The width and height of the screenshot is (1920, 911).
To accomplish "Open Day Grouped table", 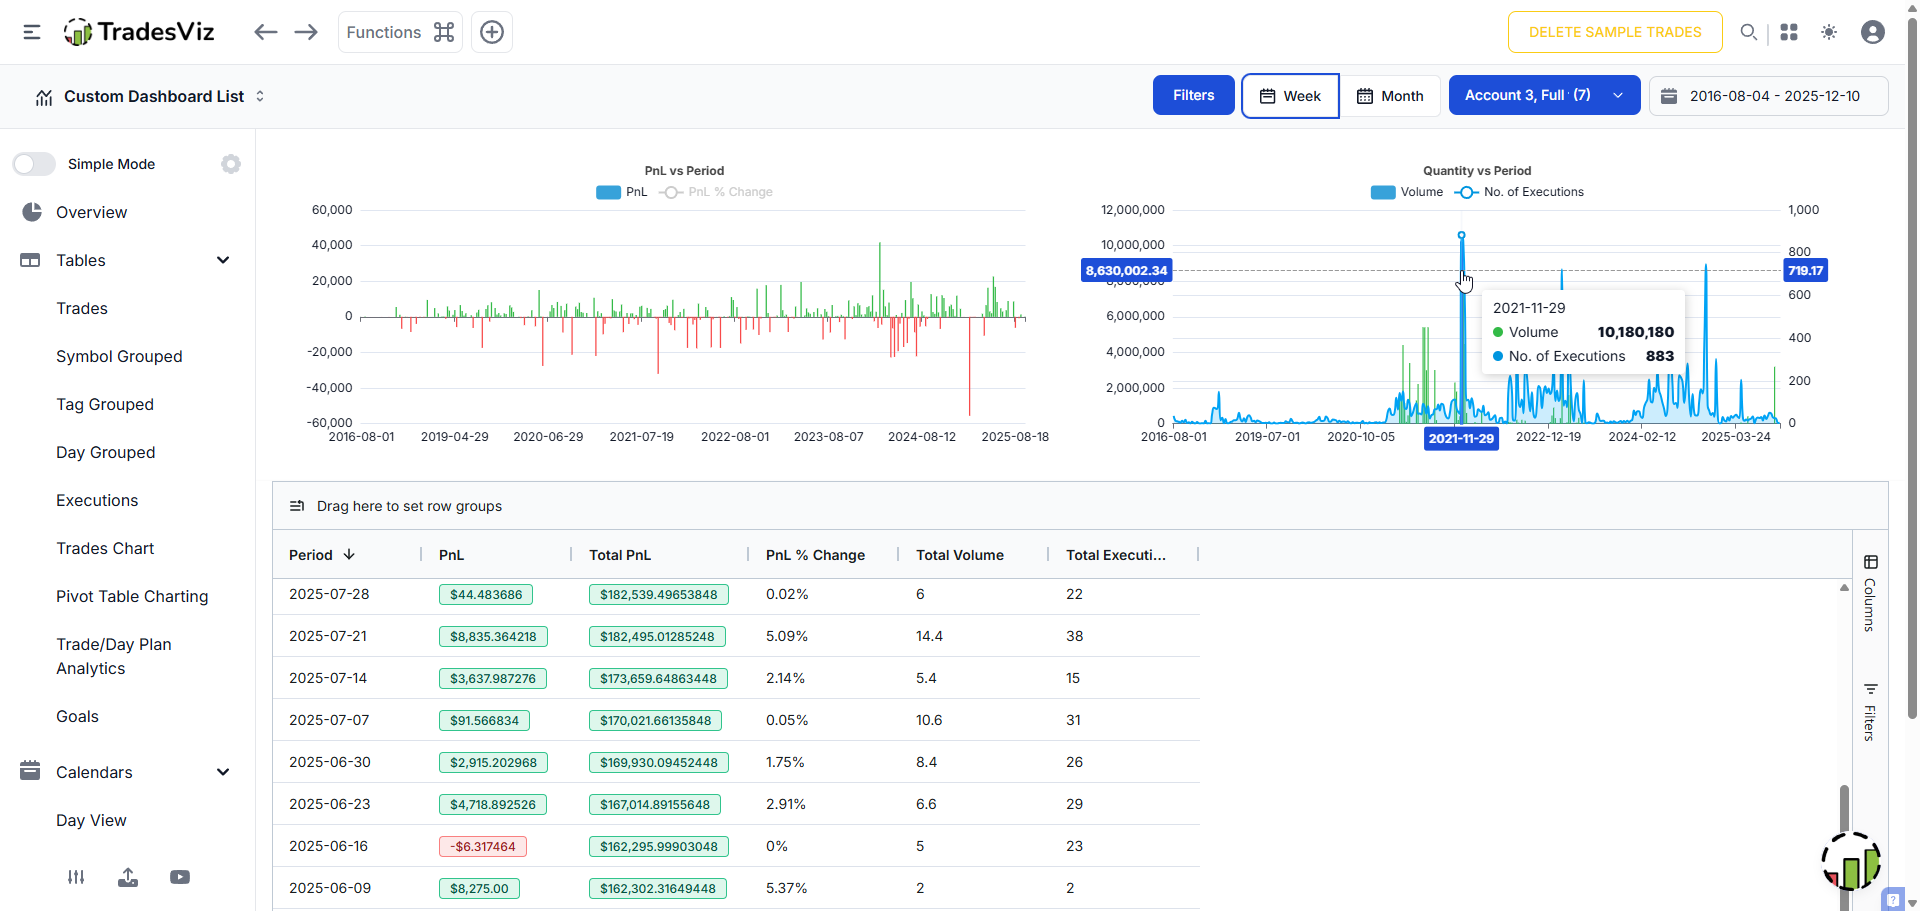I will coord(106,452).
